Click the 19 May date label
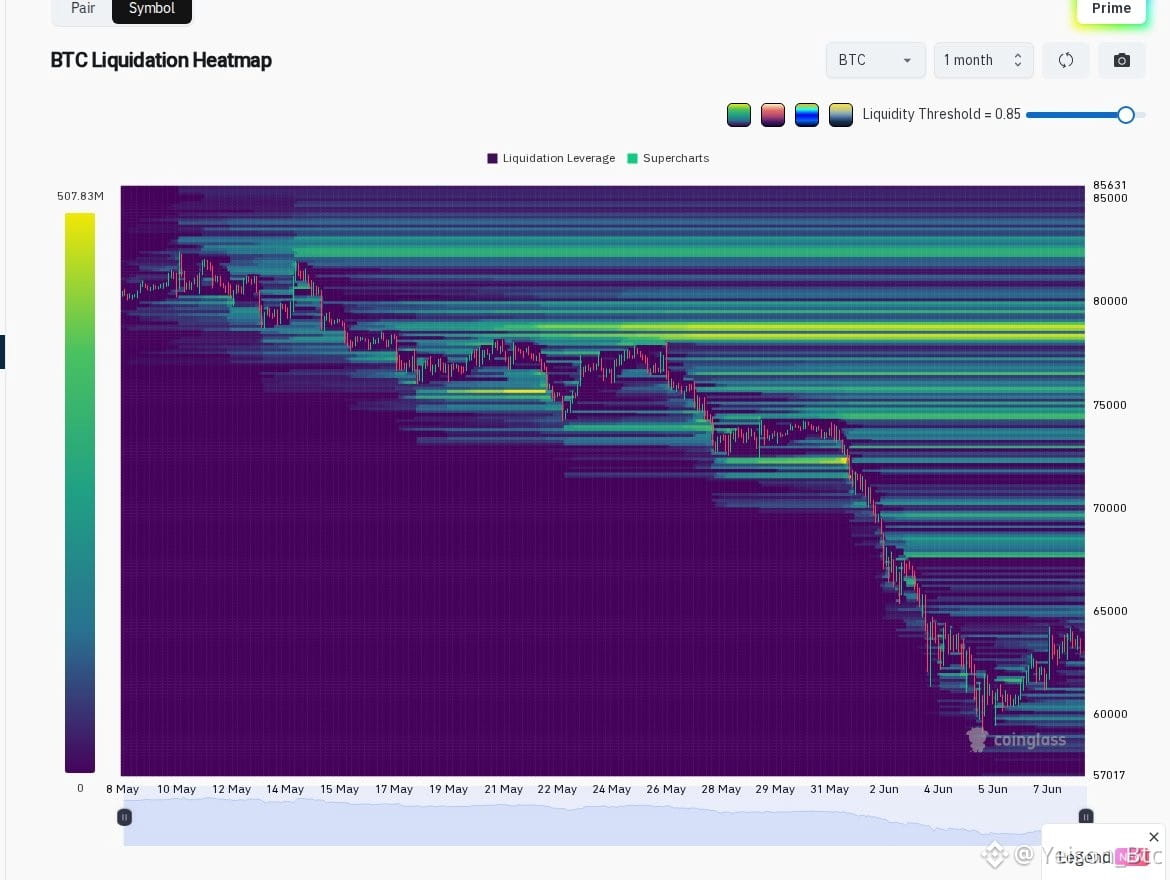 (x=448, y=790)
